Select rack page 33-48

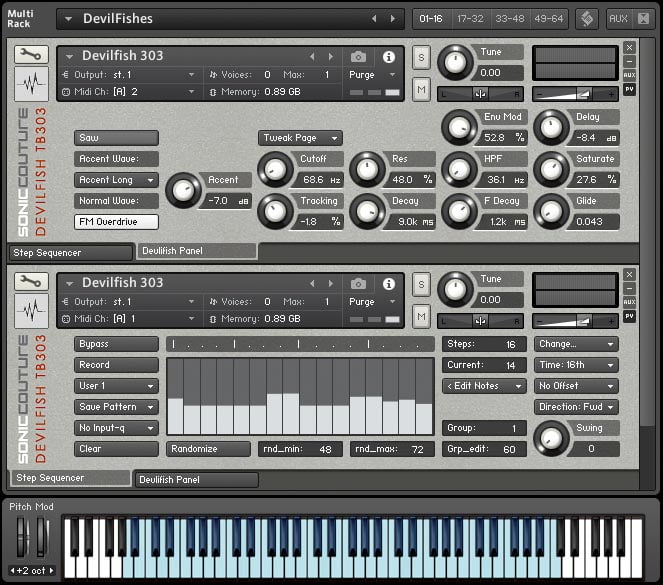(x=510, y=19)
